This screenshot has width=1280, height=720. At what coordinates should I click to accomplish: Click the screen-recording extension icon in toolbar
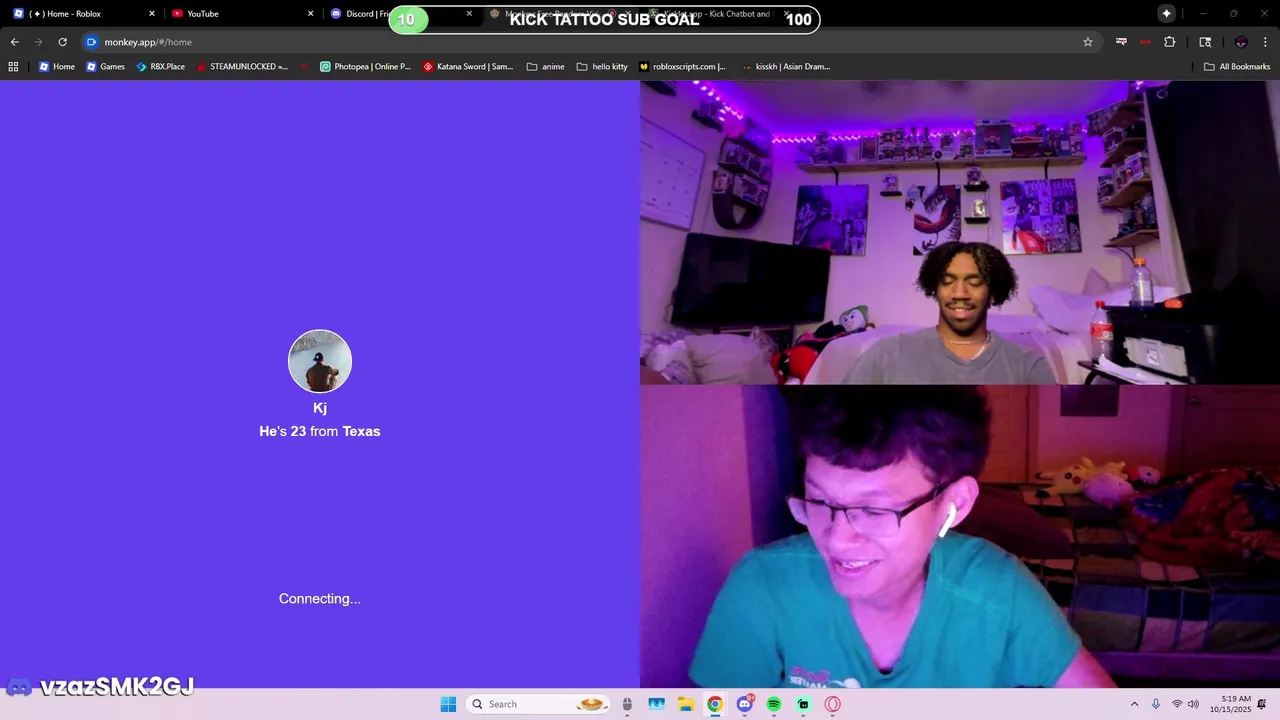pyautogui.click(x=1121, y=42)
